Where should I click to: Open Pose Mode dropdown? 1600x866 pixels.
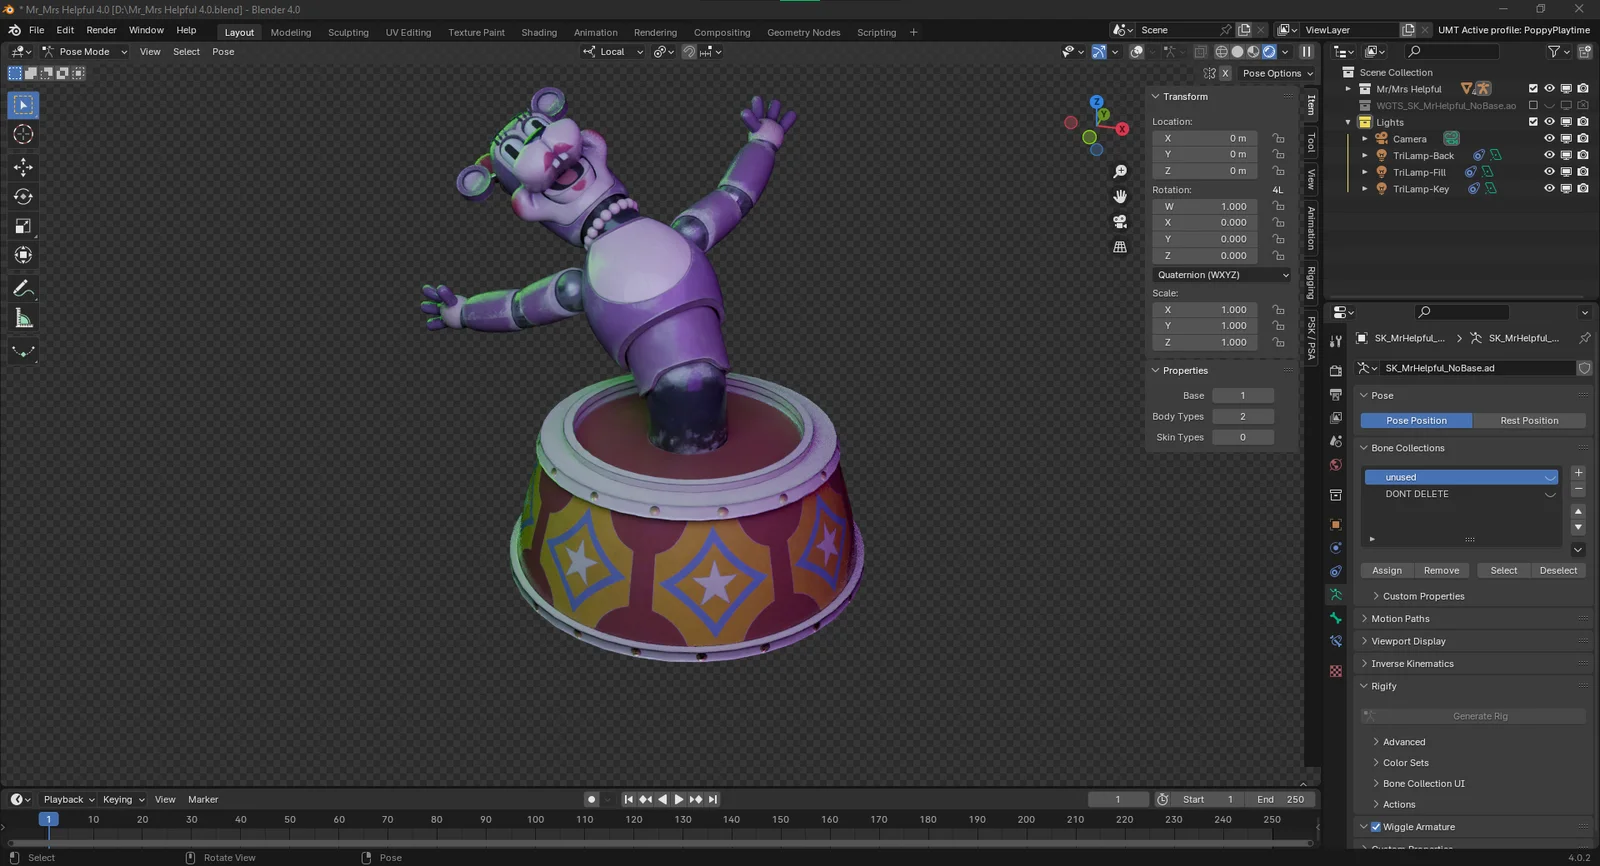pos(85,52)
